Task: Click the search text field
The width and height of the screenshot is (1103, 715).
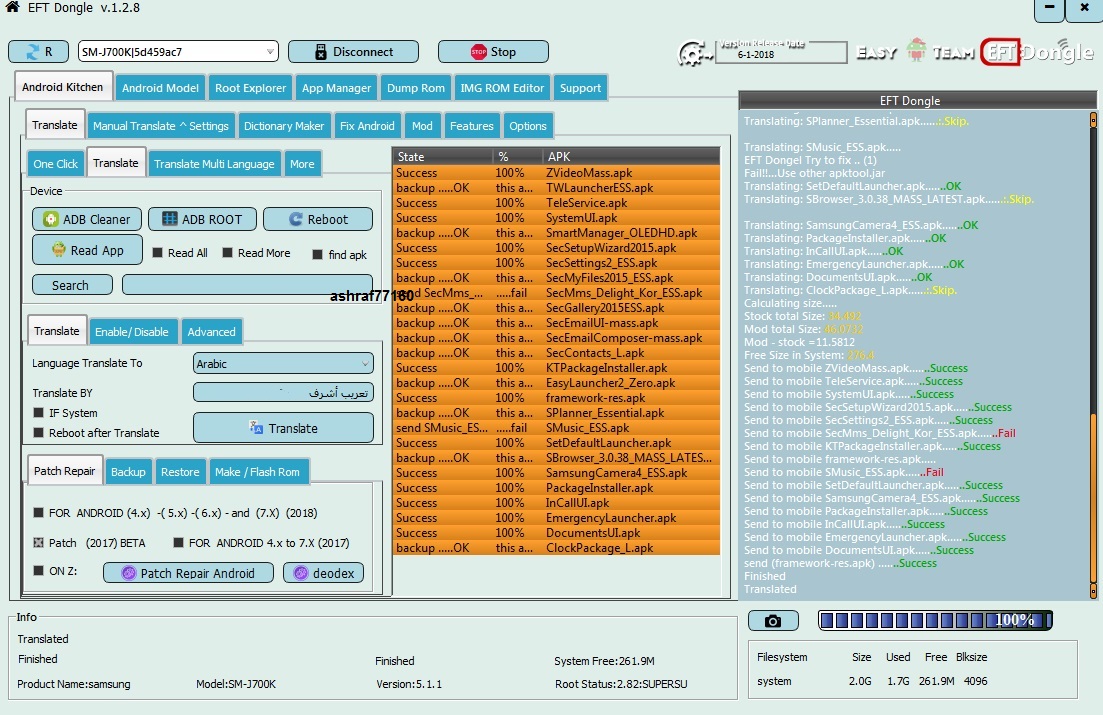Action: [248, 285]
